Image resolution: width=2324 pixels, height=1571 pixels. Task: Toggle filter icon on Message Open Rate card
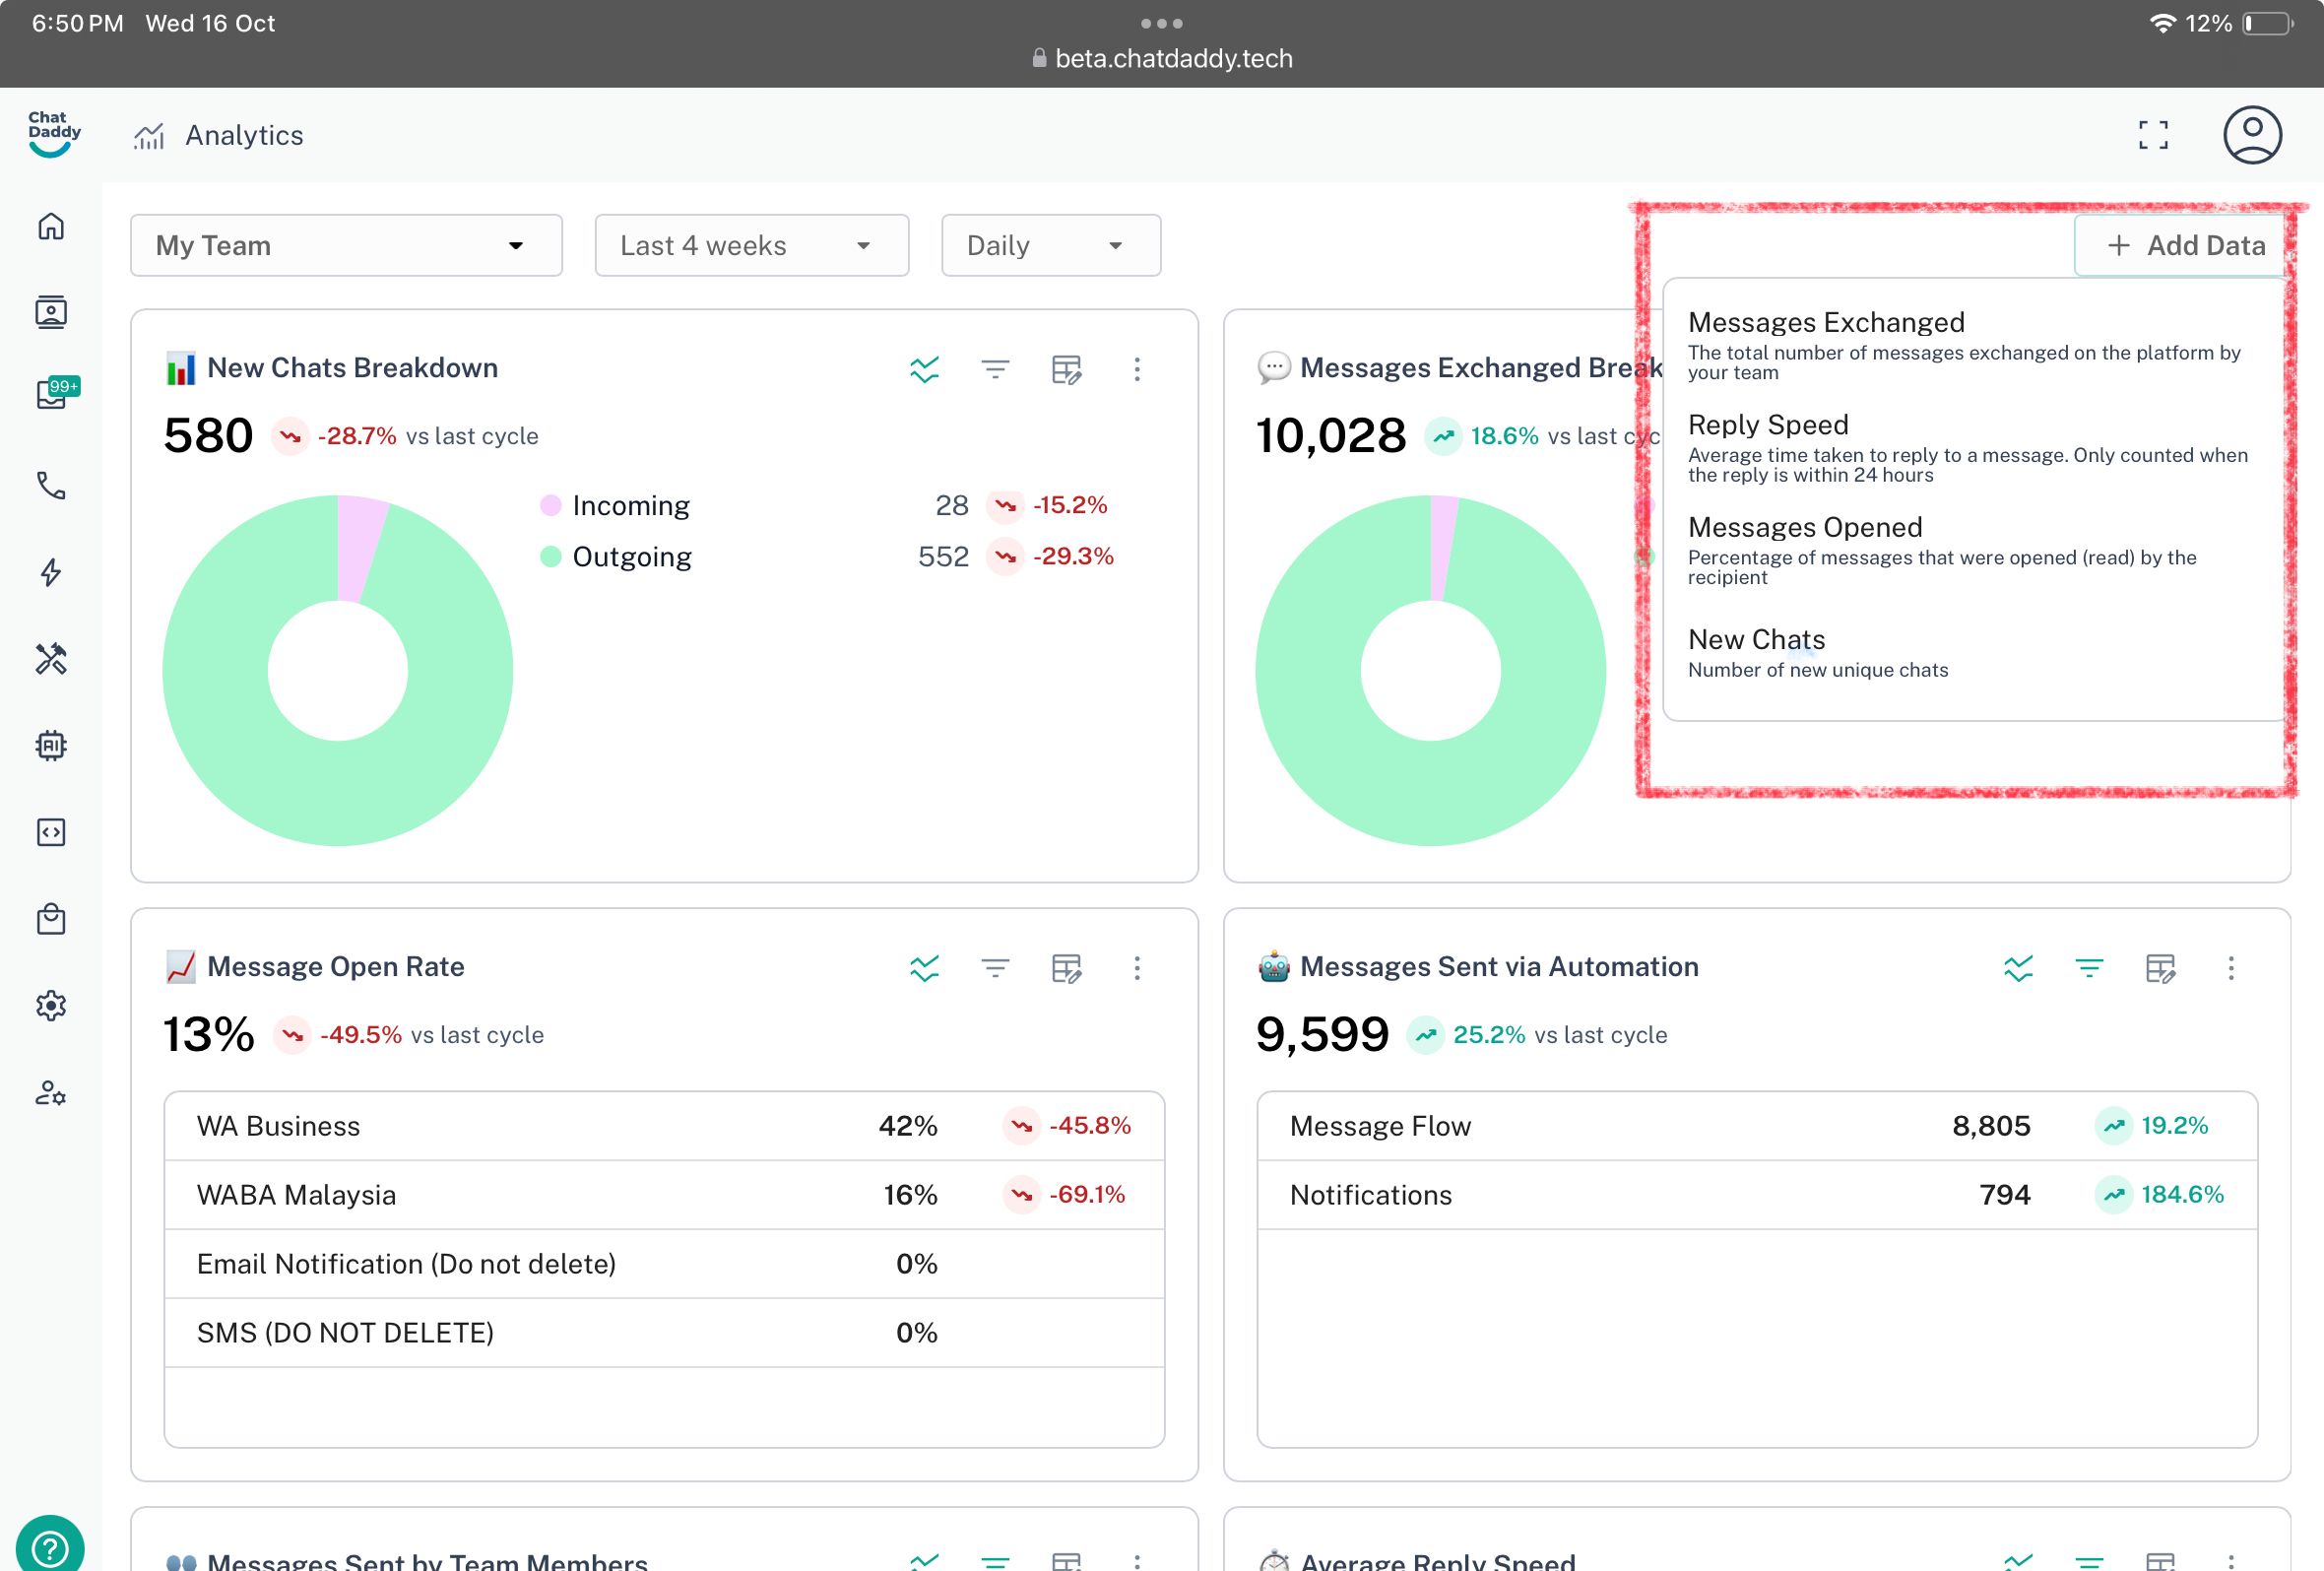coord(995,968)
